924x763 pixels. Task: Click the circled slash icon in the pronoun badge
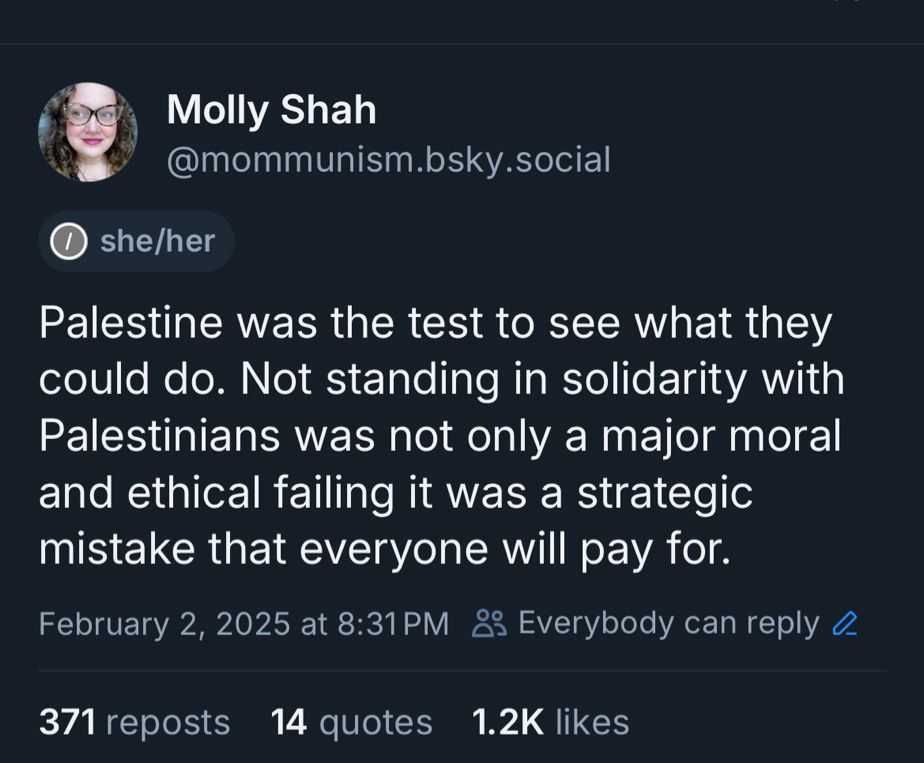(66, 240)
